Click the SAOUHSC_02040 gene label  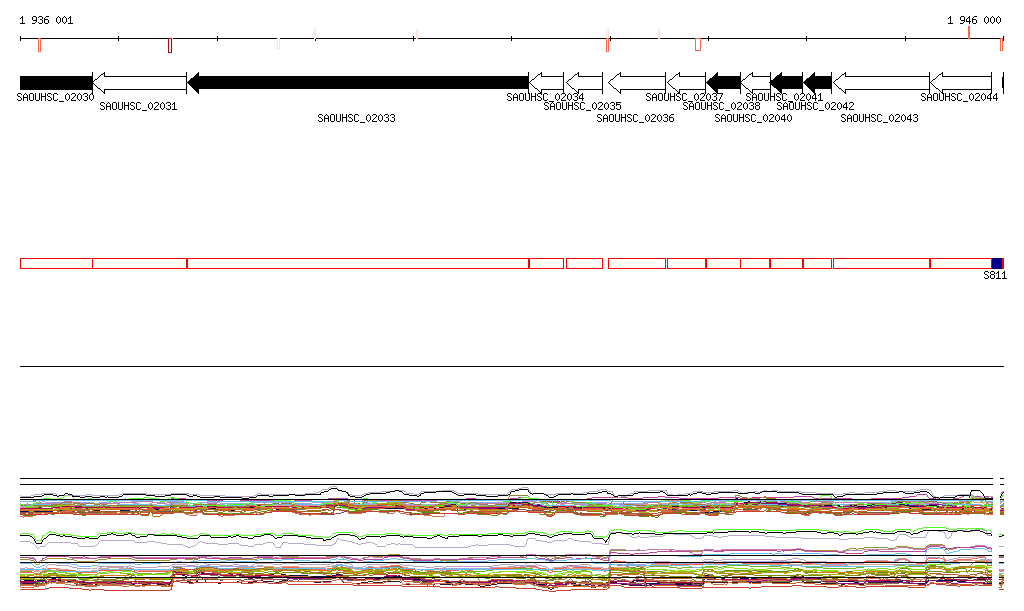[754, 118]
